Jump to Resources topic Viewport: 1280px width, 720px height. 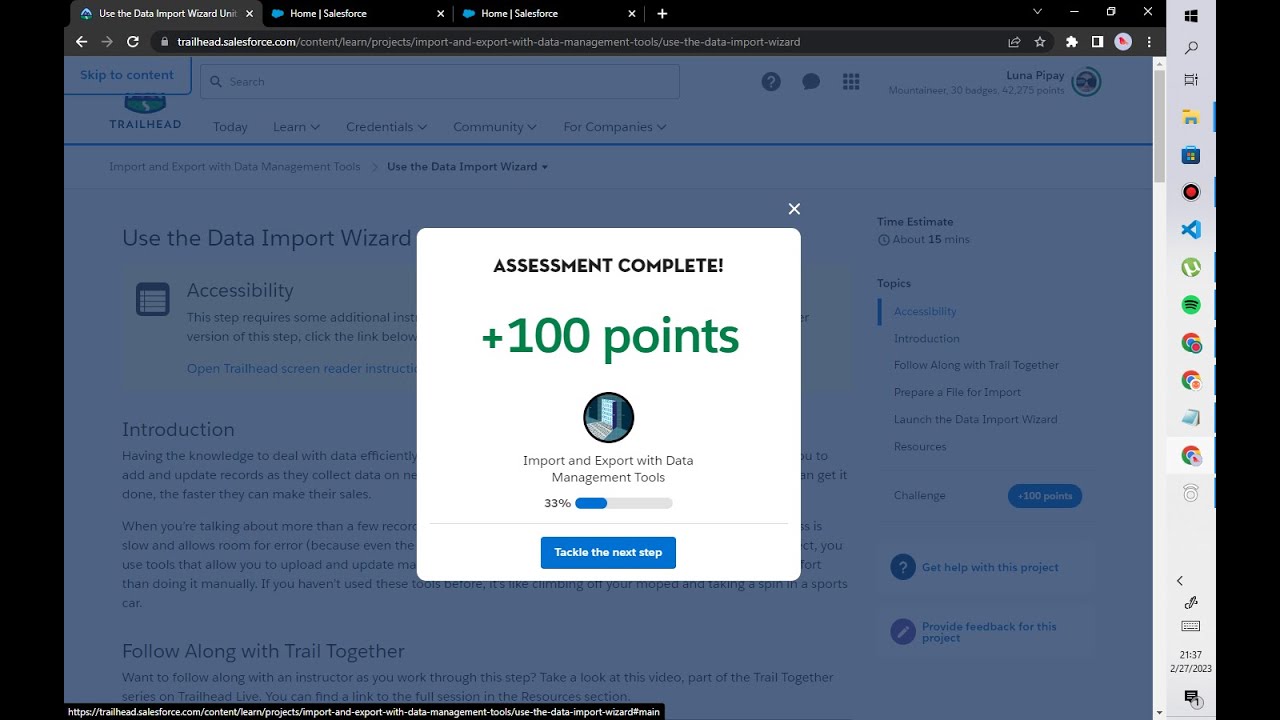[920, 446]
